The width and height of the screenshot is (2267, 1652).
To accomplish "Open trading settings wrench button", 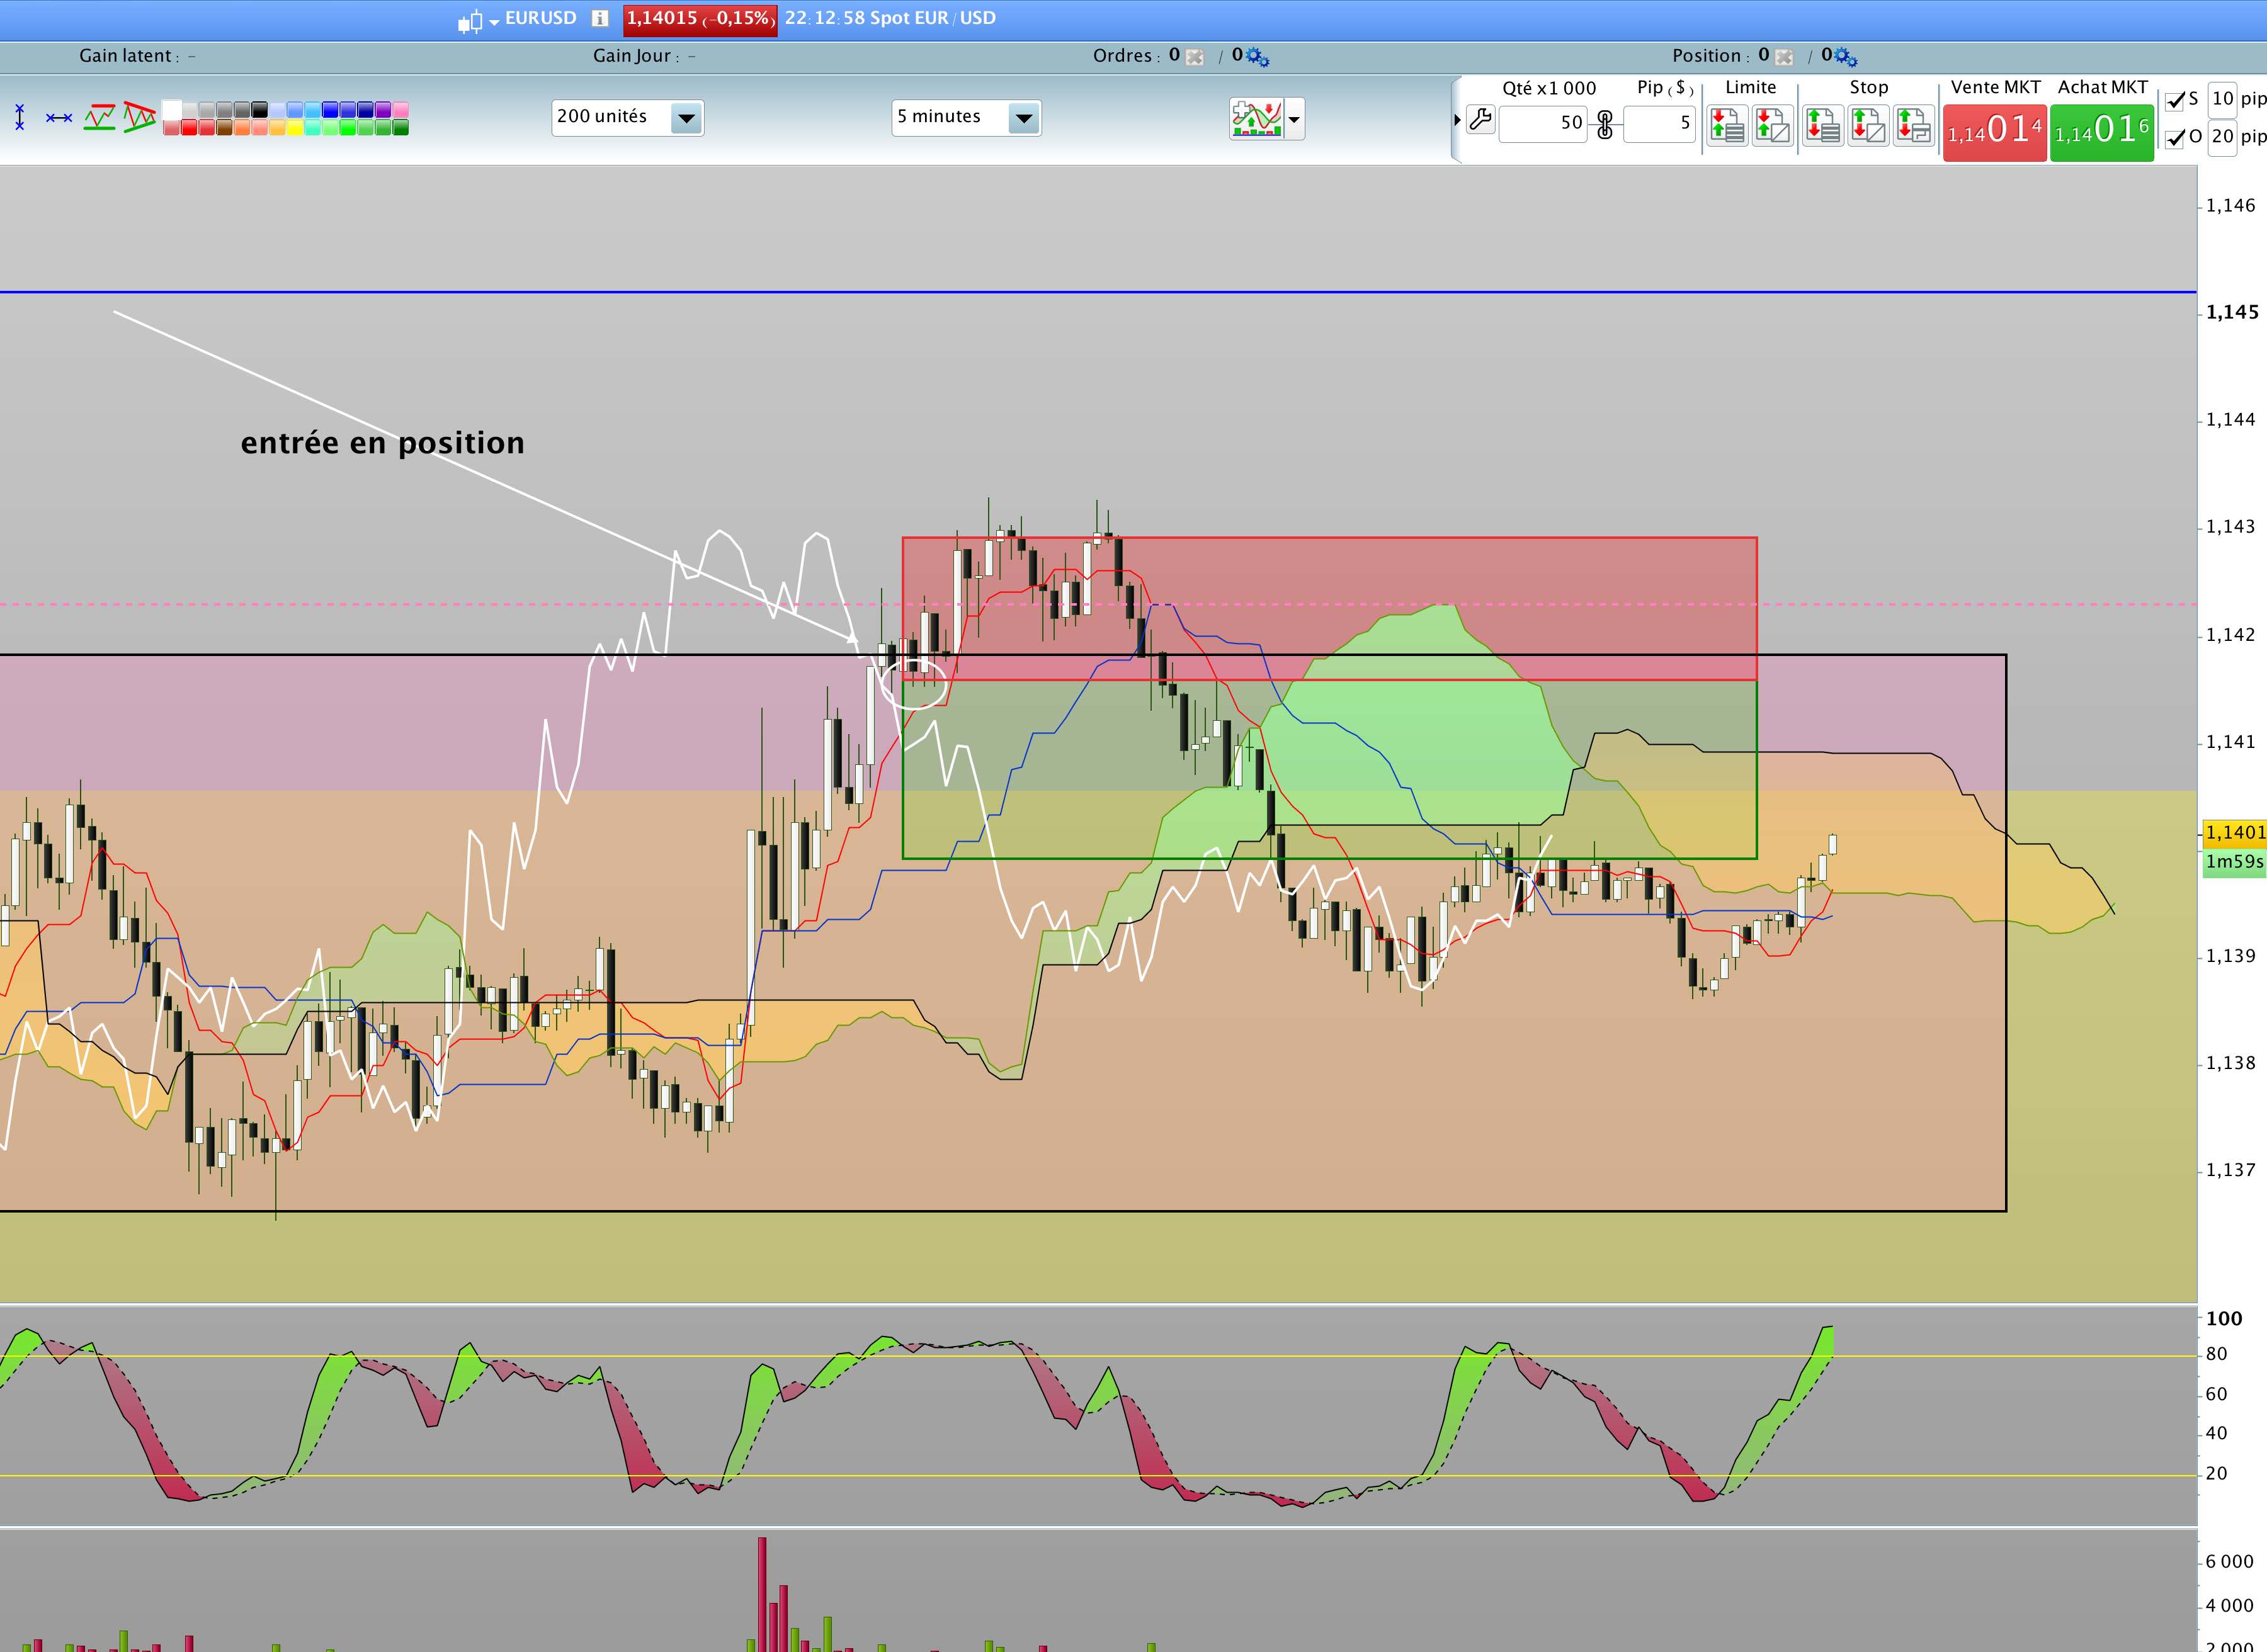I will pos(1480,121).
